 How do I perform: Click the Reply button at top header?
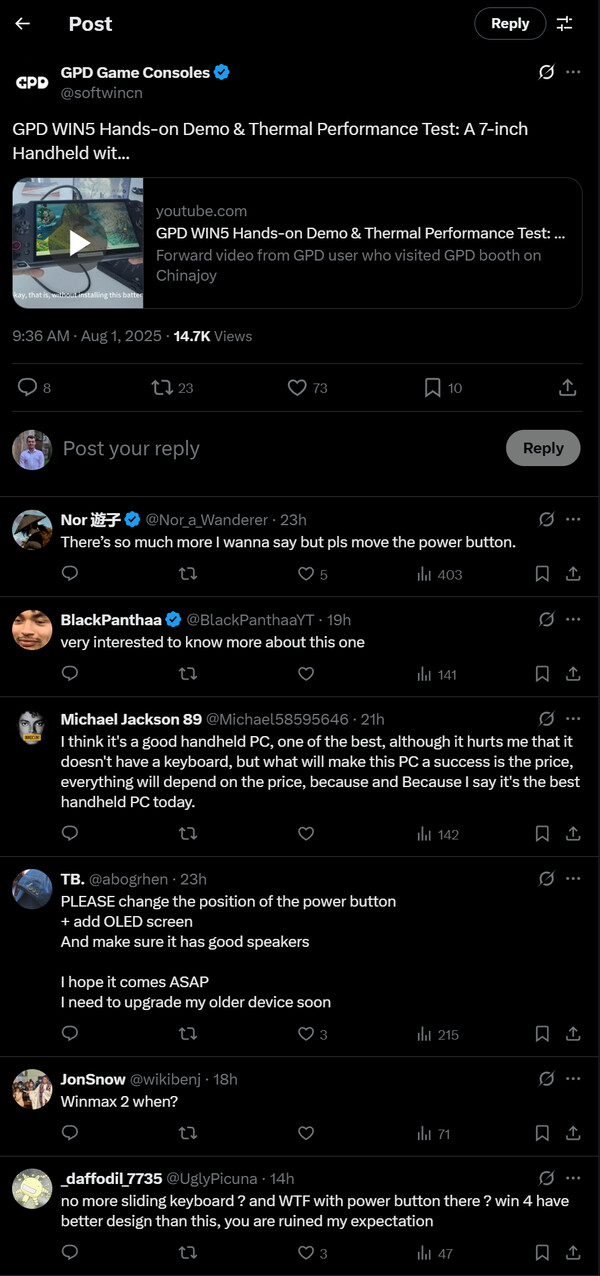510,23
